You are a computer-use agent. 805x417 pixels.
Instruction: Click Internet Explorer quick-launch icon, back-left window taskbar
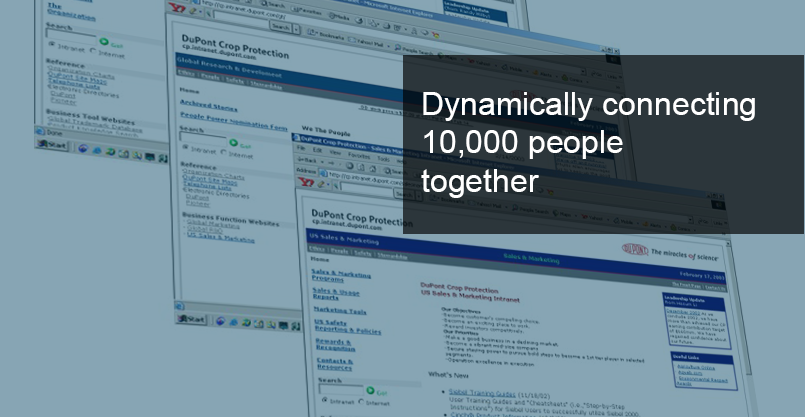point(97,150)
